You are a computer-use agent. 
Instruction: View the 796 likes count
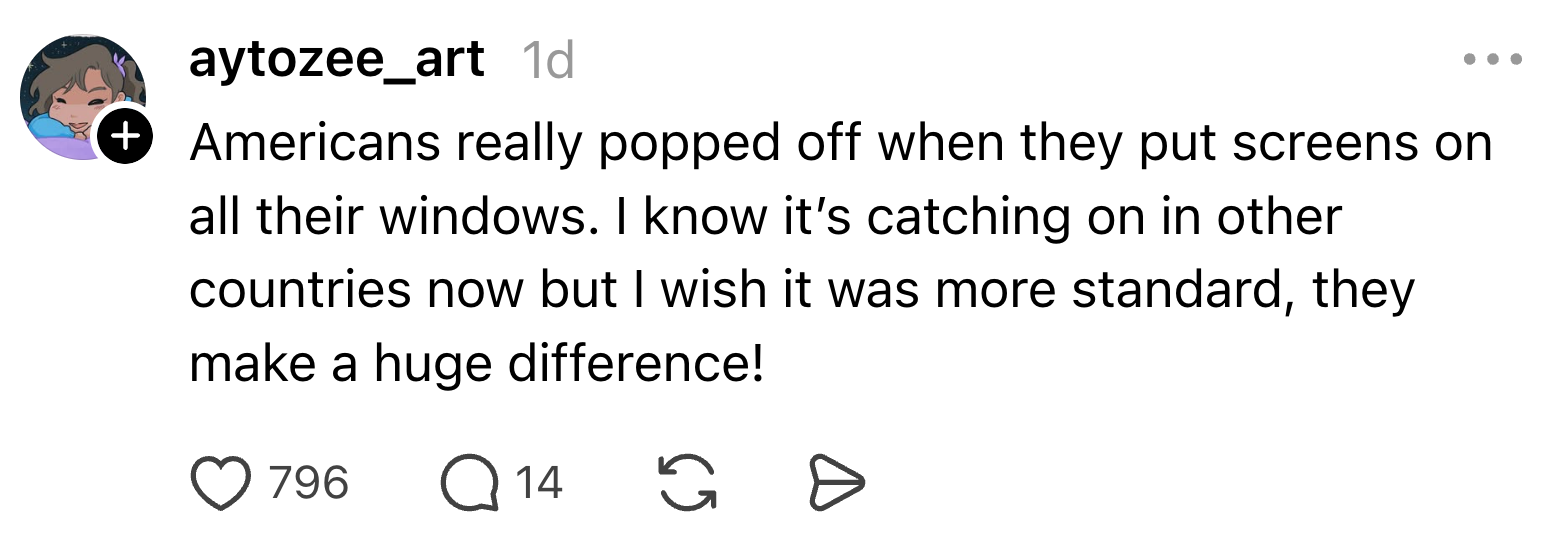click(310, 483)
